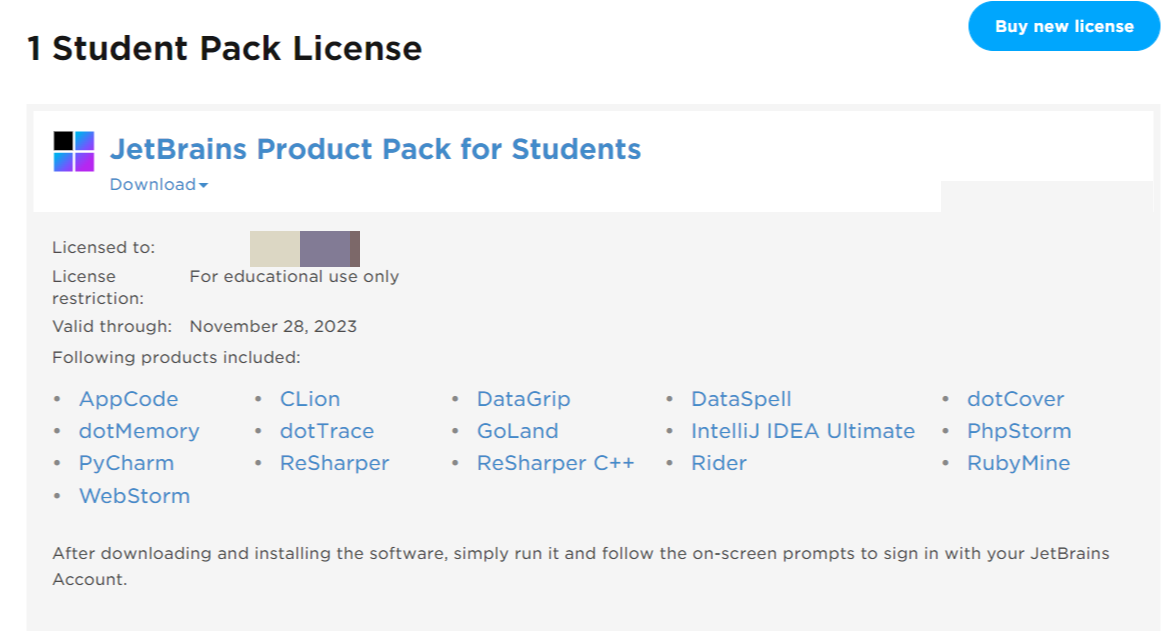Image resolution: width=1171 pixels, height=631 pixels.
Task: Click the Licensed to label
Action: click(x=104, y=247)
